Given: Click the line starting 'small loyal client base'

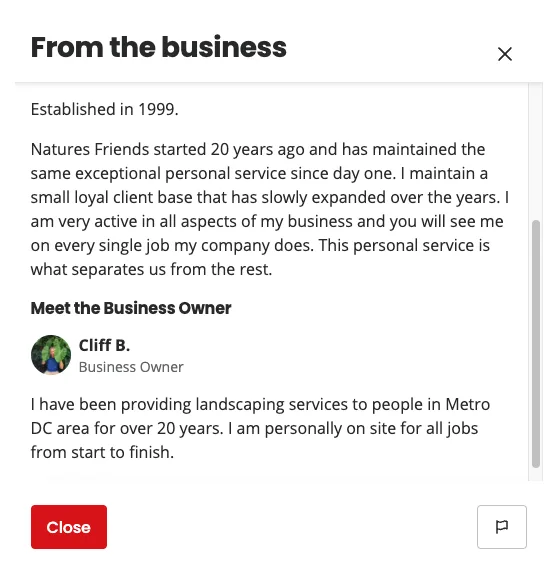Looking at the screenshot, I should (x=270, y=197).
